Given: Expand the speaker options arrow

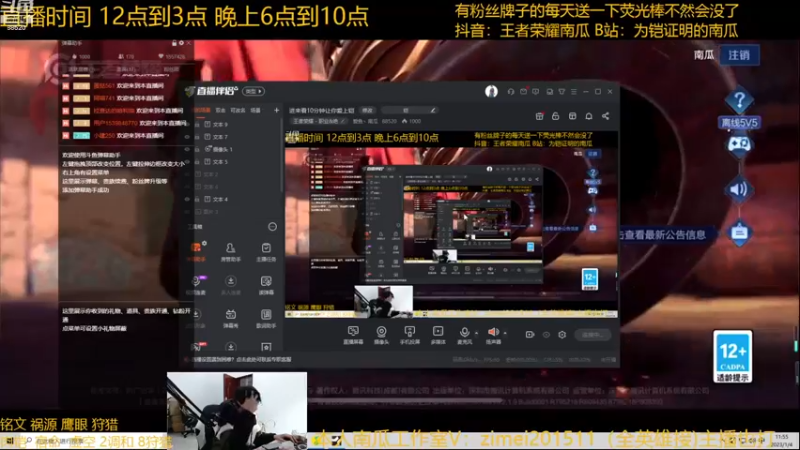Looking at the screenshot, I should pyautogui.click(x=505, y=333).
